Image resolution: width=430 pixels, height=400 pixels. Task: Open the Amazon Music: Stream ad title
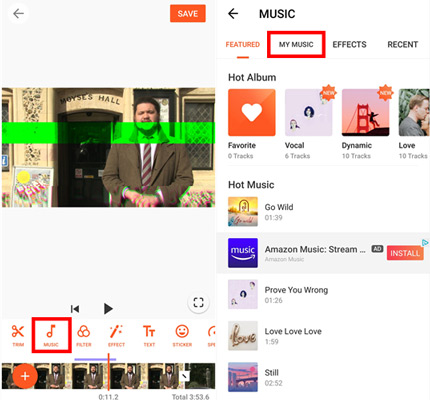click(315, 249)
